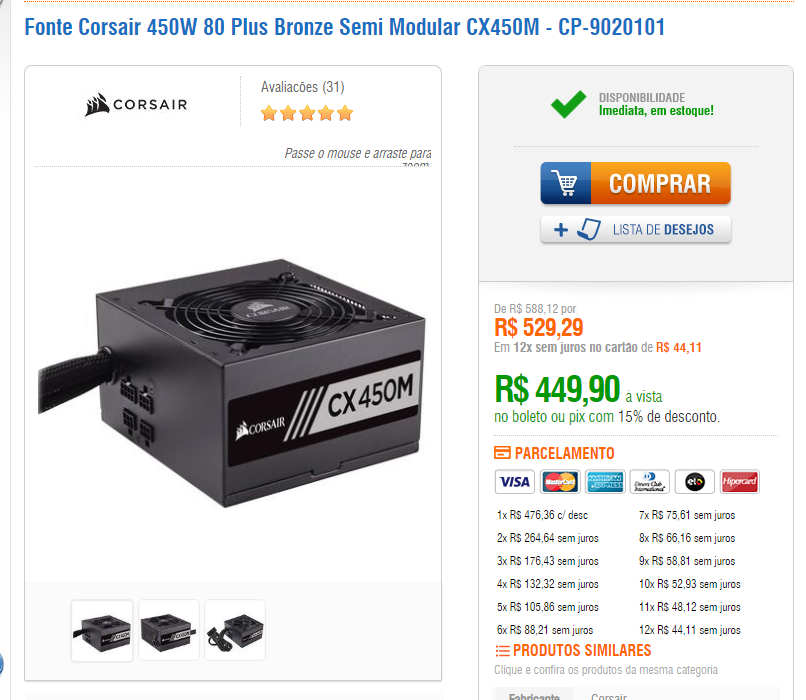Click the green availability checkmark icon

pos(568,104)
